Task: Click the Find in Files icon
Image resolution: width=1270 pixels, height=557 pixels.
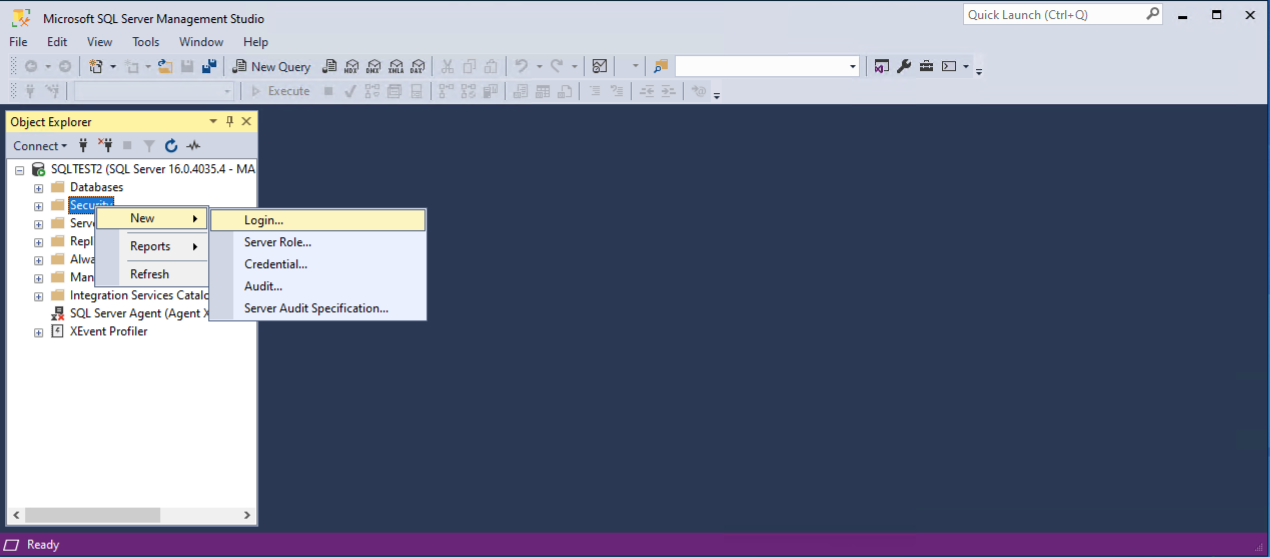Action: click(660, 66)
